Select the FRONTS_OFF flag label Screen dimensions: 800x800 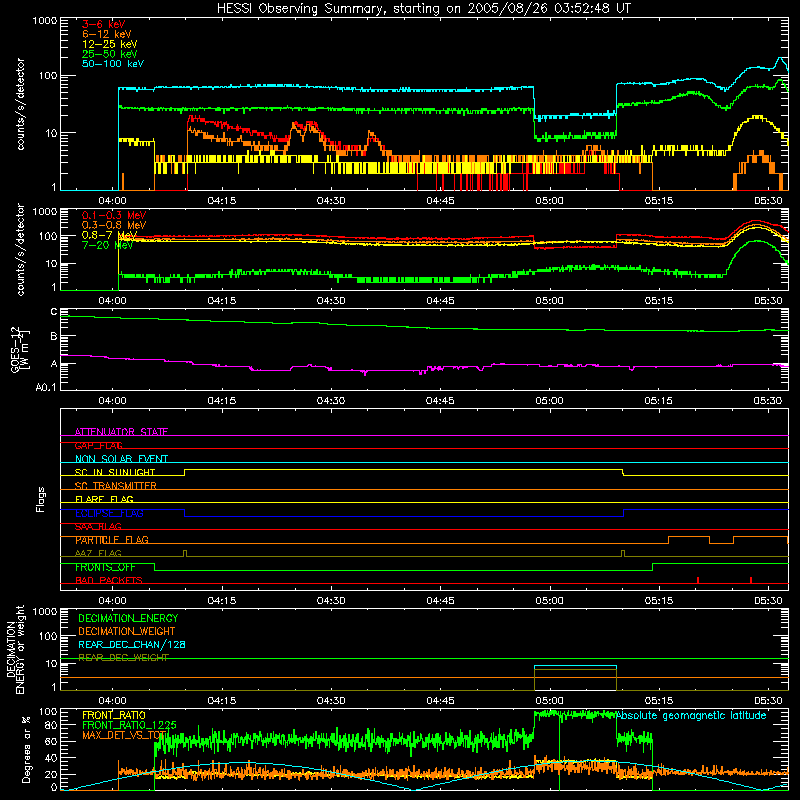pyautogui.click(x=105, y=567)
